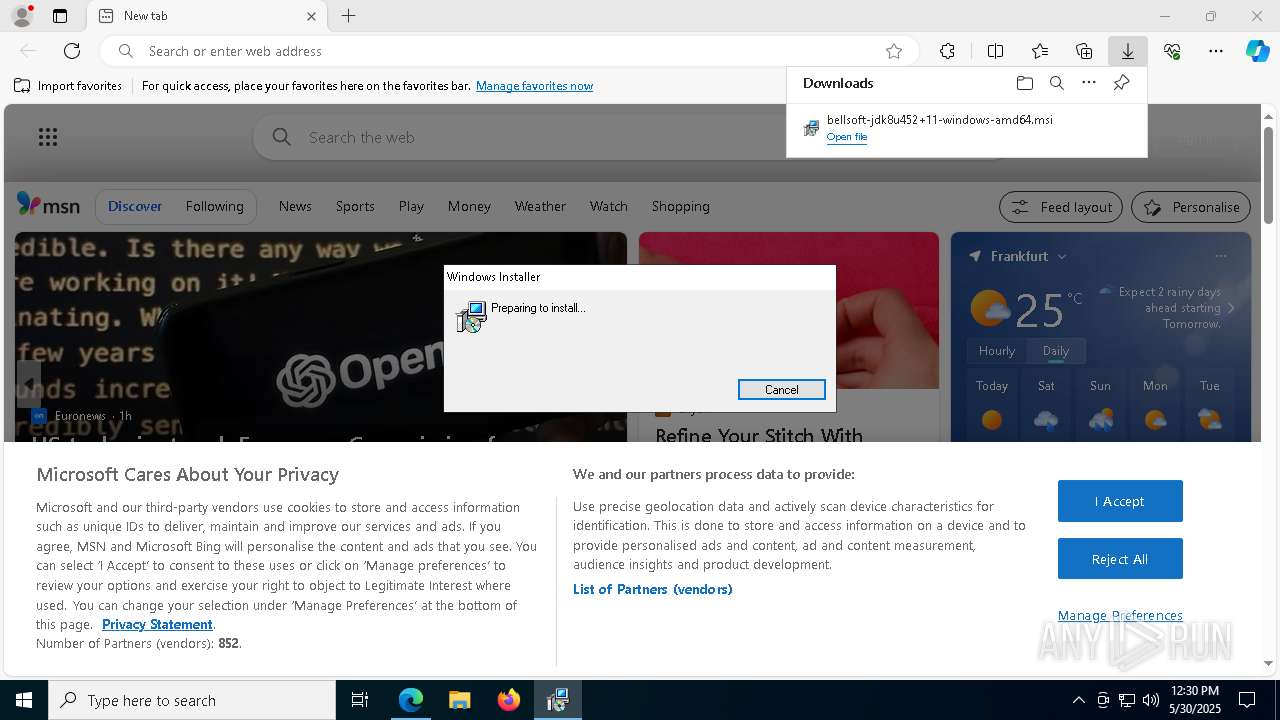
Task: Click Reject All in privacy banner
Action: (1120, 559)
